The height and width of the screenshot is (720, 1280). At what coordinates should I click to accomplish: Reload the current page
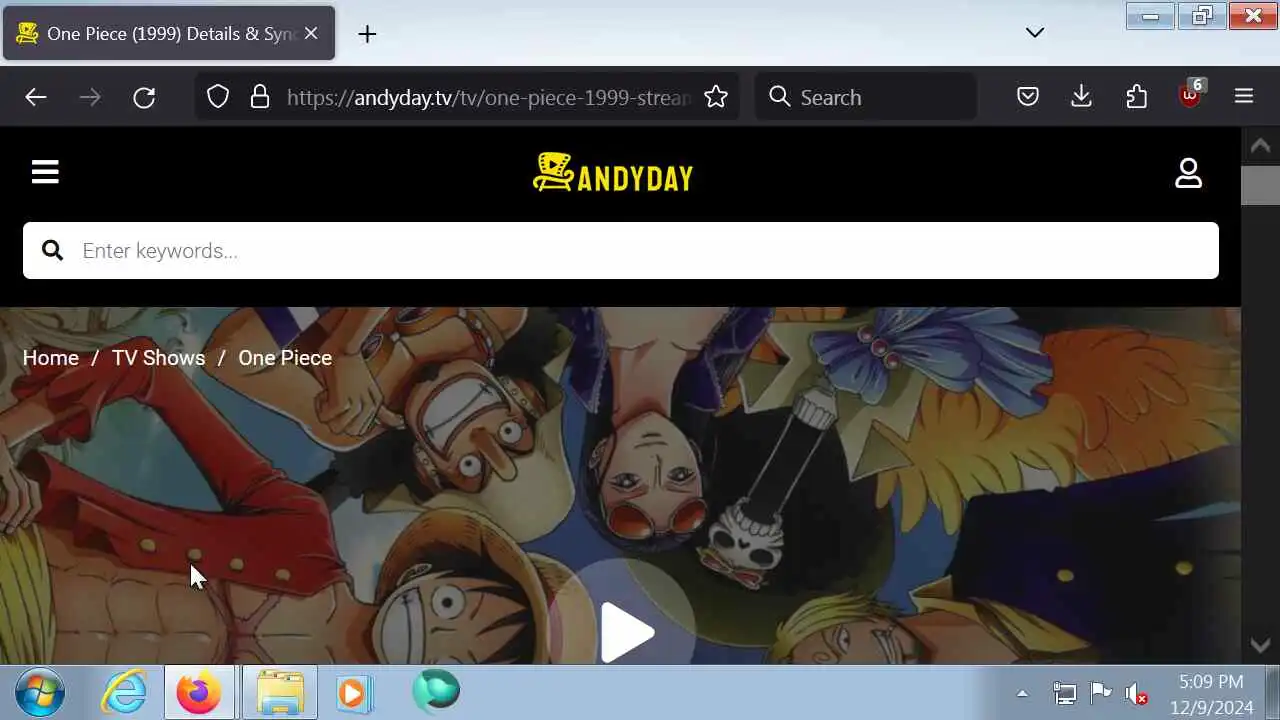pyautogui.click(x=144, y=97)
